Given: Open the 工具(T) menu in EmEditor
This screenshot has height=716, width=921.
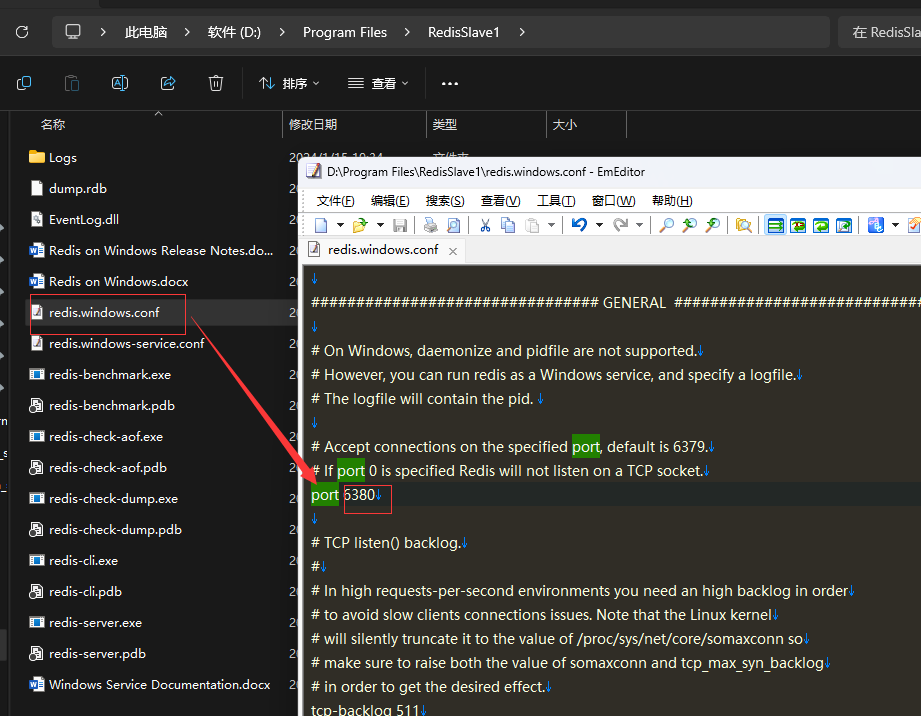Looking at the screenshot, I should 556,201.
